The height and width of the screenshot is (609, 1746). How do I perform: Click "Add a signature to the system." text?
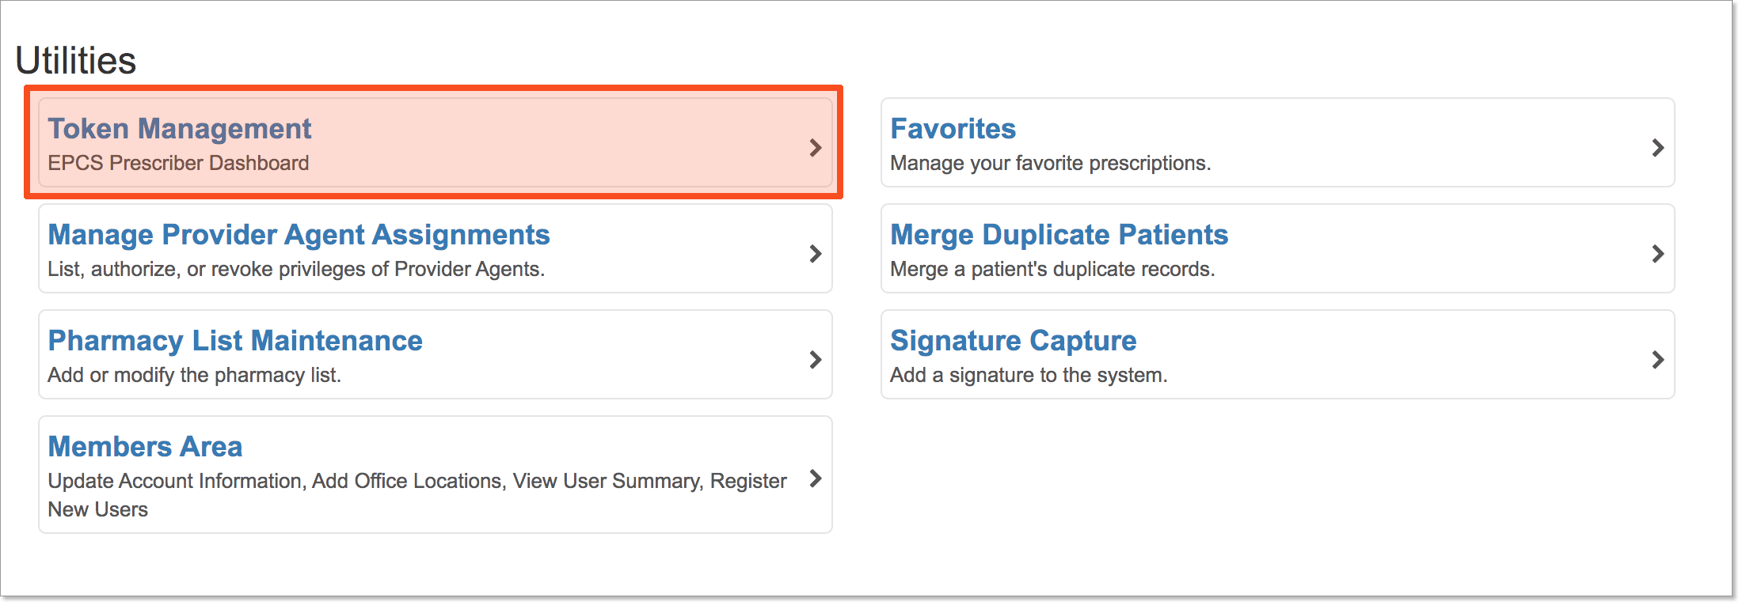(1028, 375)
